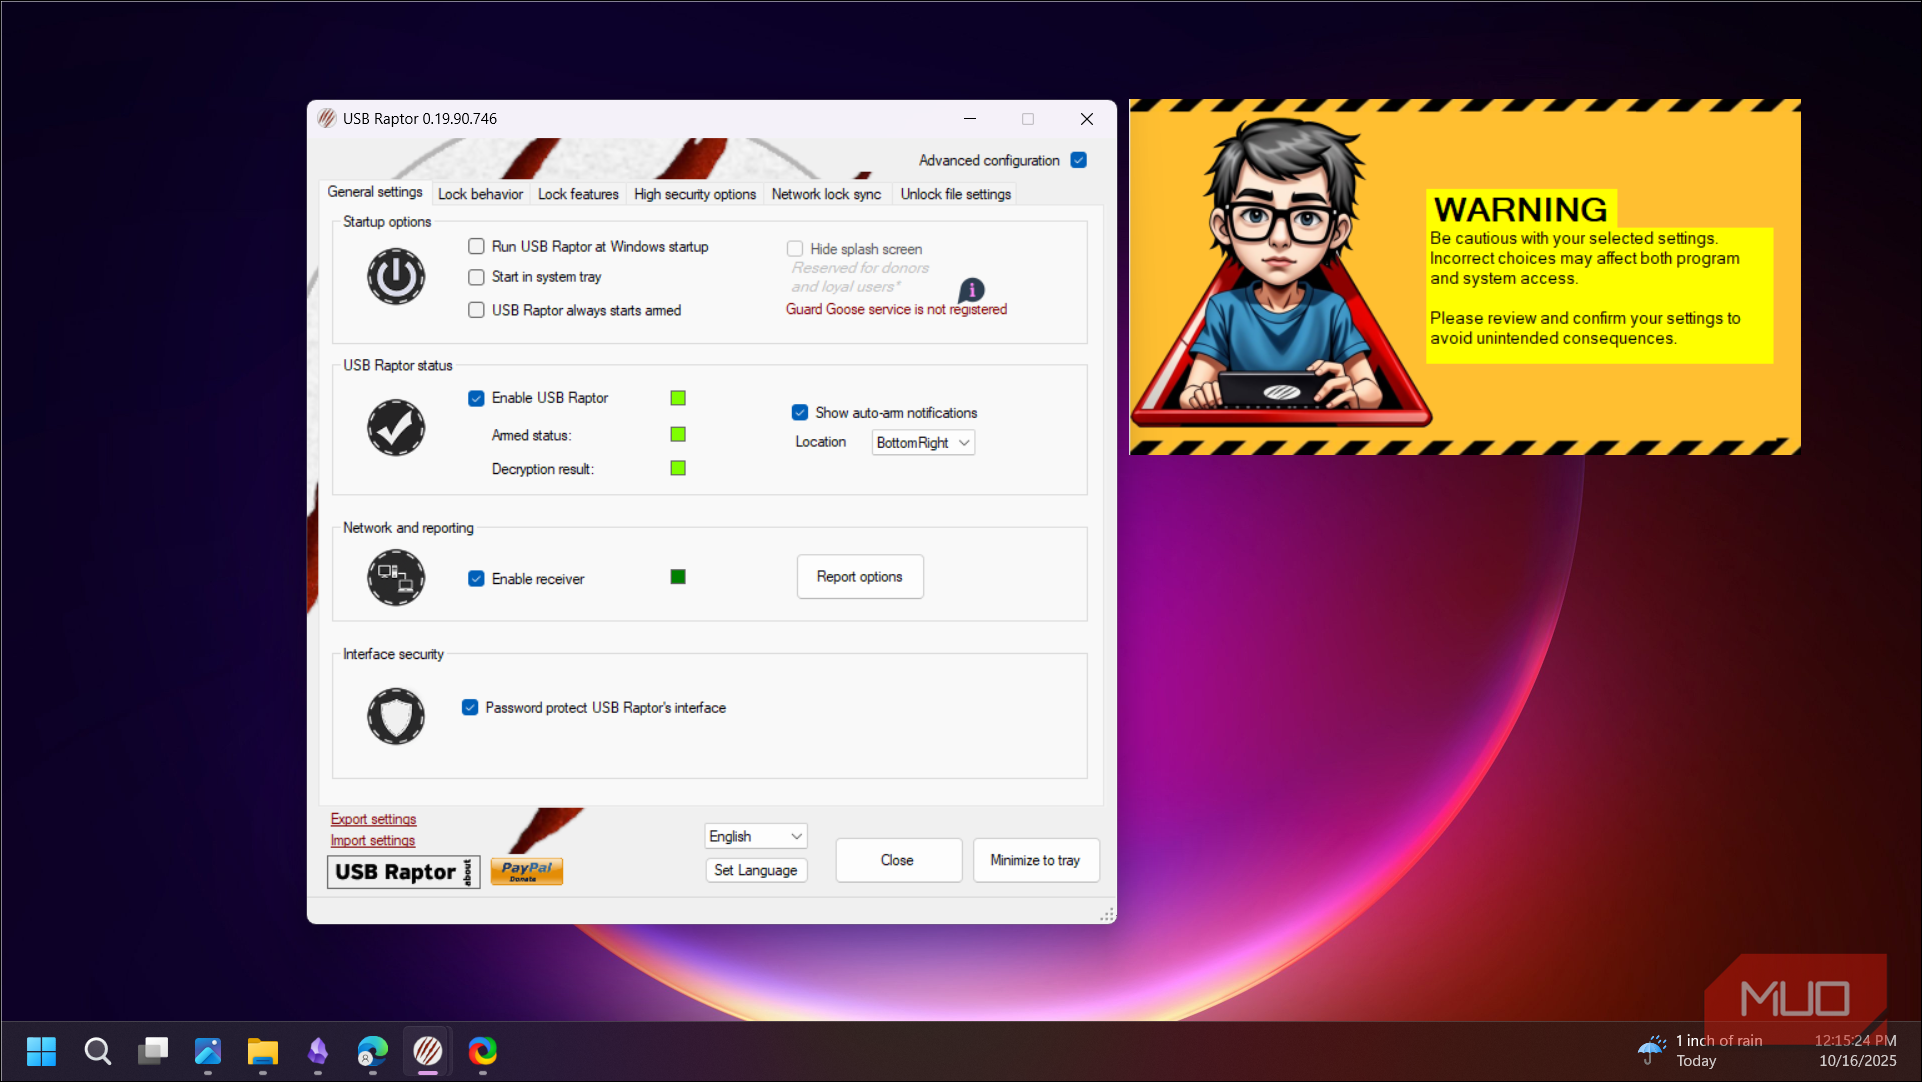Uncheck Enable USB Raptor
The height and width of the screenshot is (1082, 1922).
point(476,398)
